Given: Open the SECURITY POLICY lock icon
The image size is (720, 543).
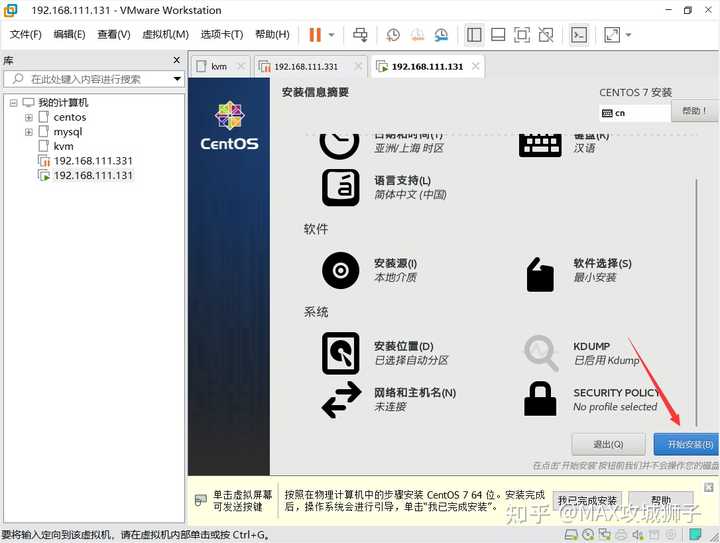Looking at the screenshot, I should point(540,399).
